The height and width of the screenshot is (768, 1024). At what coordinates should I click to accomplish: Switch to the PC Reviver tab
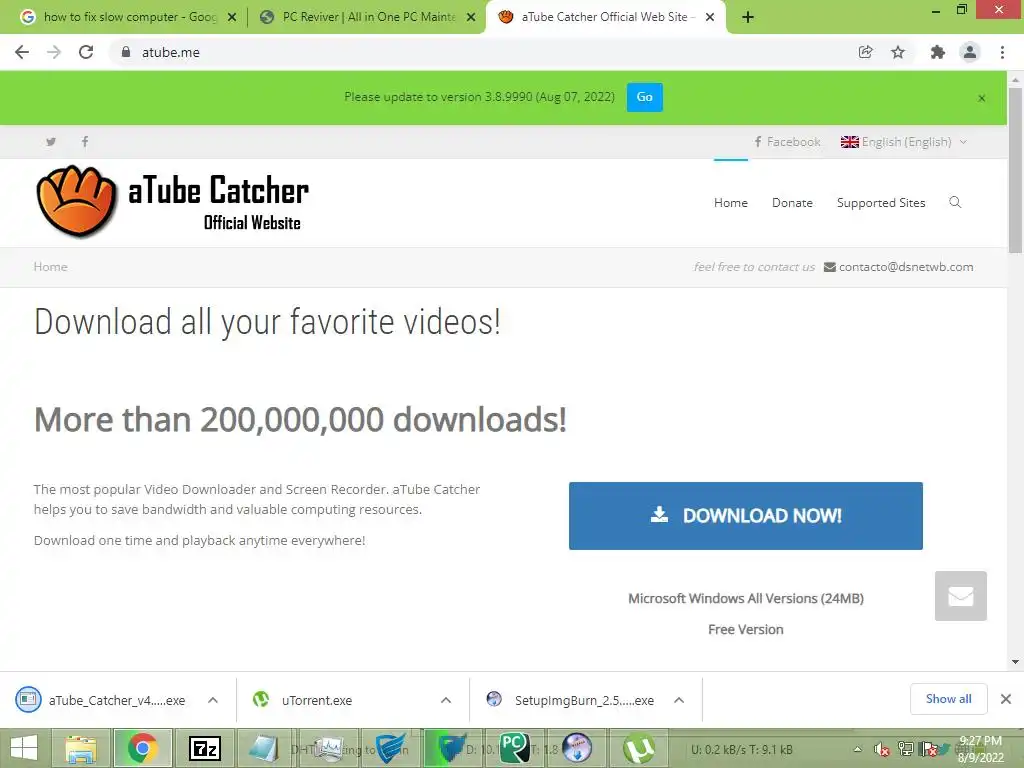(368, 17)
